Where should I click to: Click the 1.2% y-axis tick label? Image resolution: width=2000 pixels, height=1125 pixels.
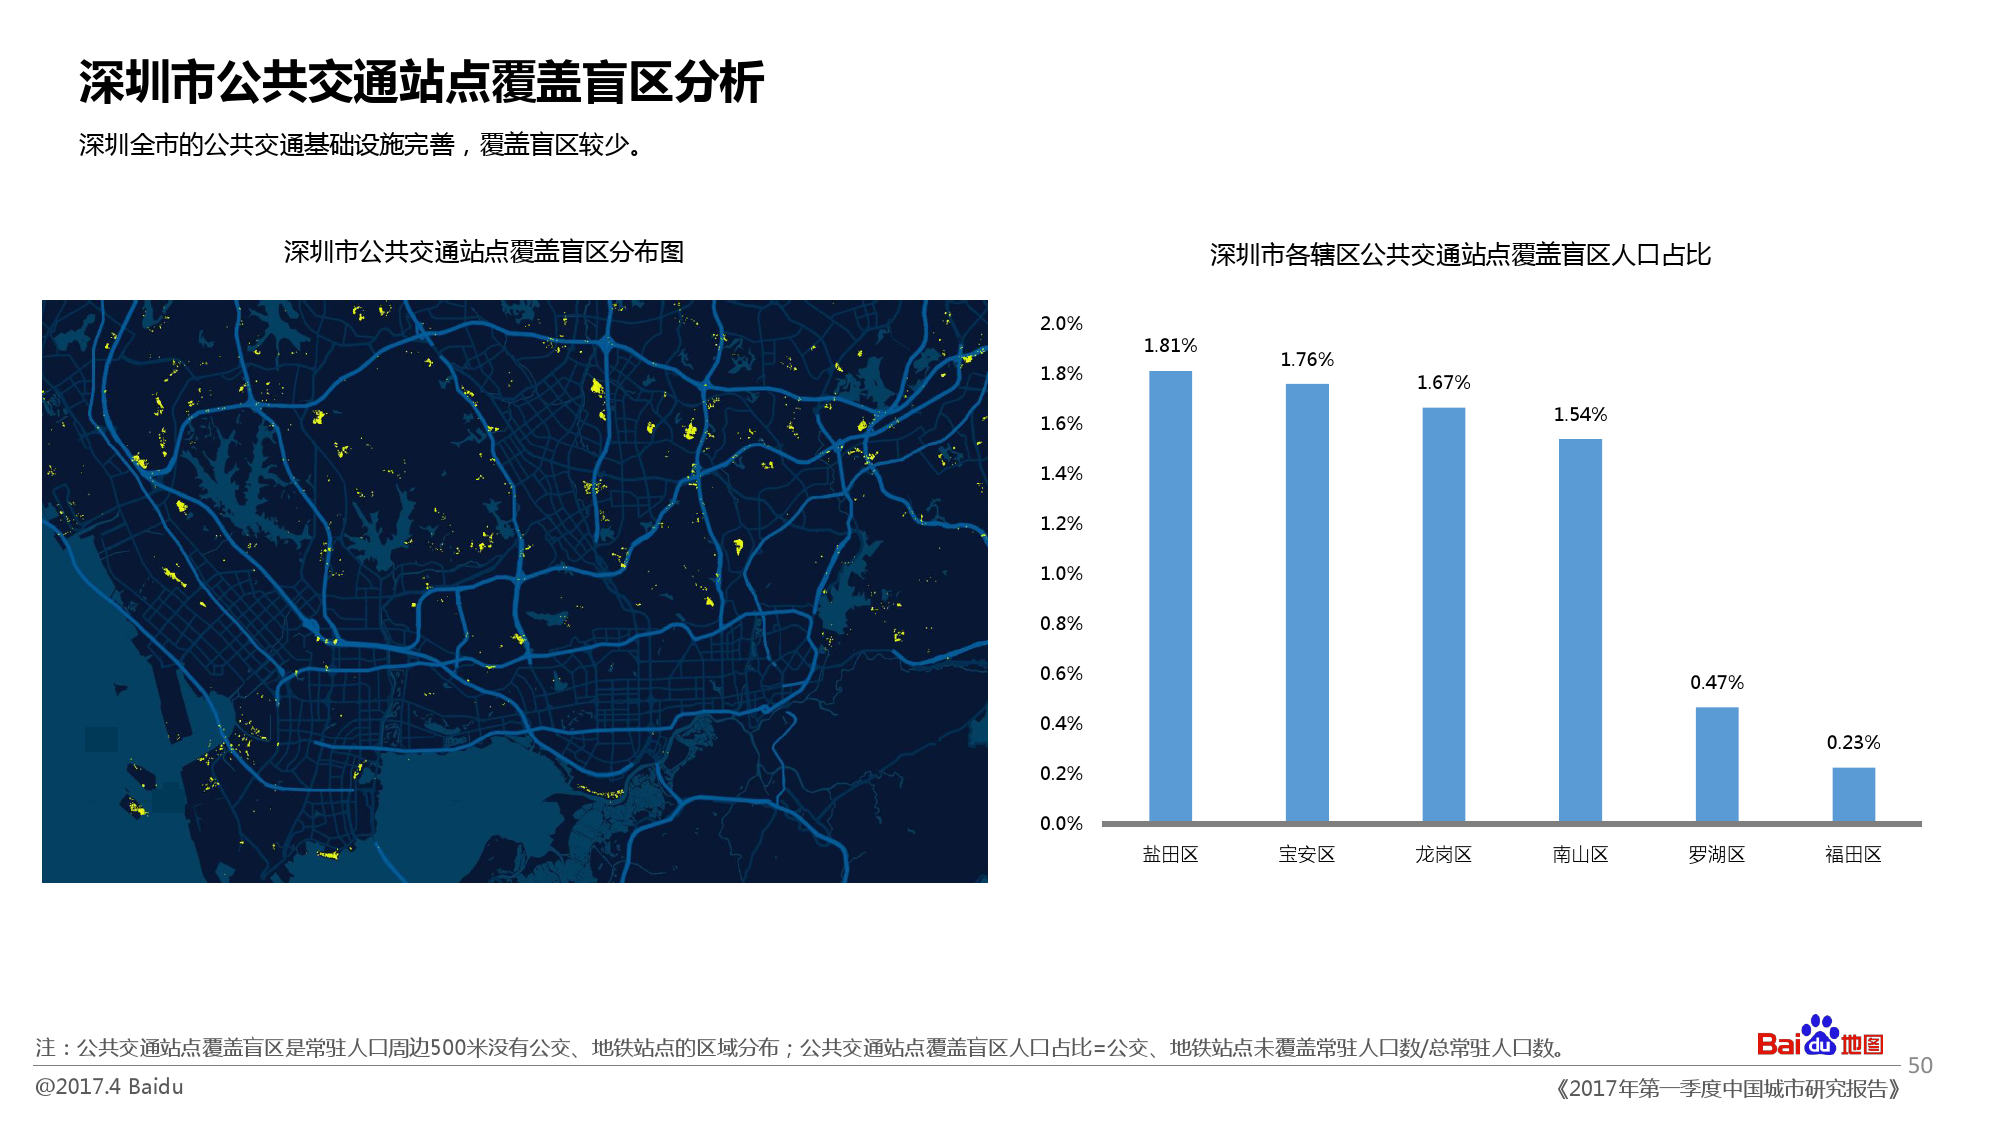(x=1061, y=523)
